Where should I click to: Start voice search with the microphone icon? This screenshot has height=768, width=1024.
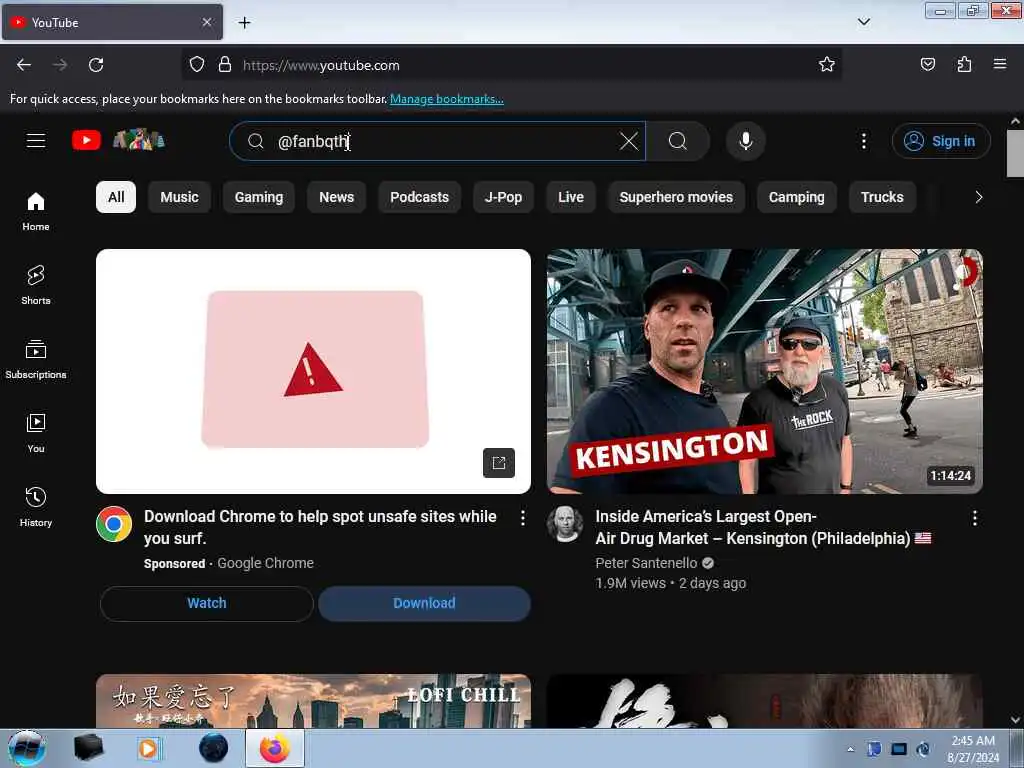point(745,141)
